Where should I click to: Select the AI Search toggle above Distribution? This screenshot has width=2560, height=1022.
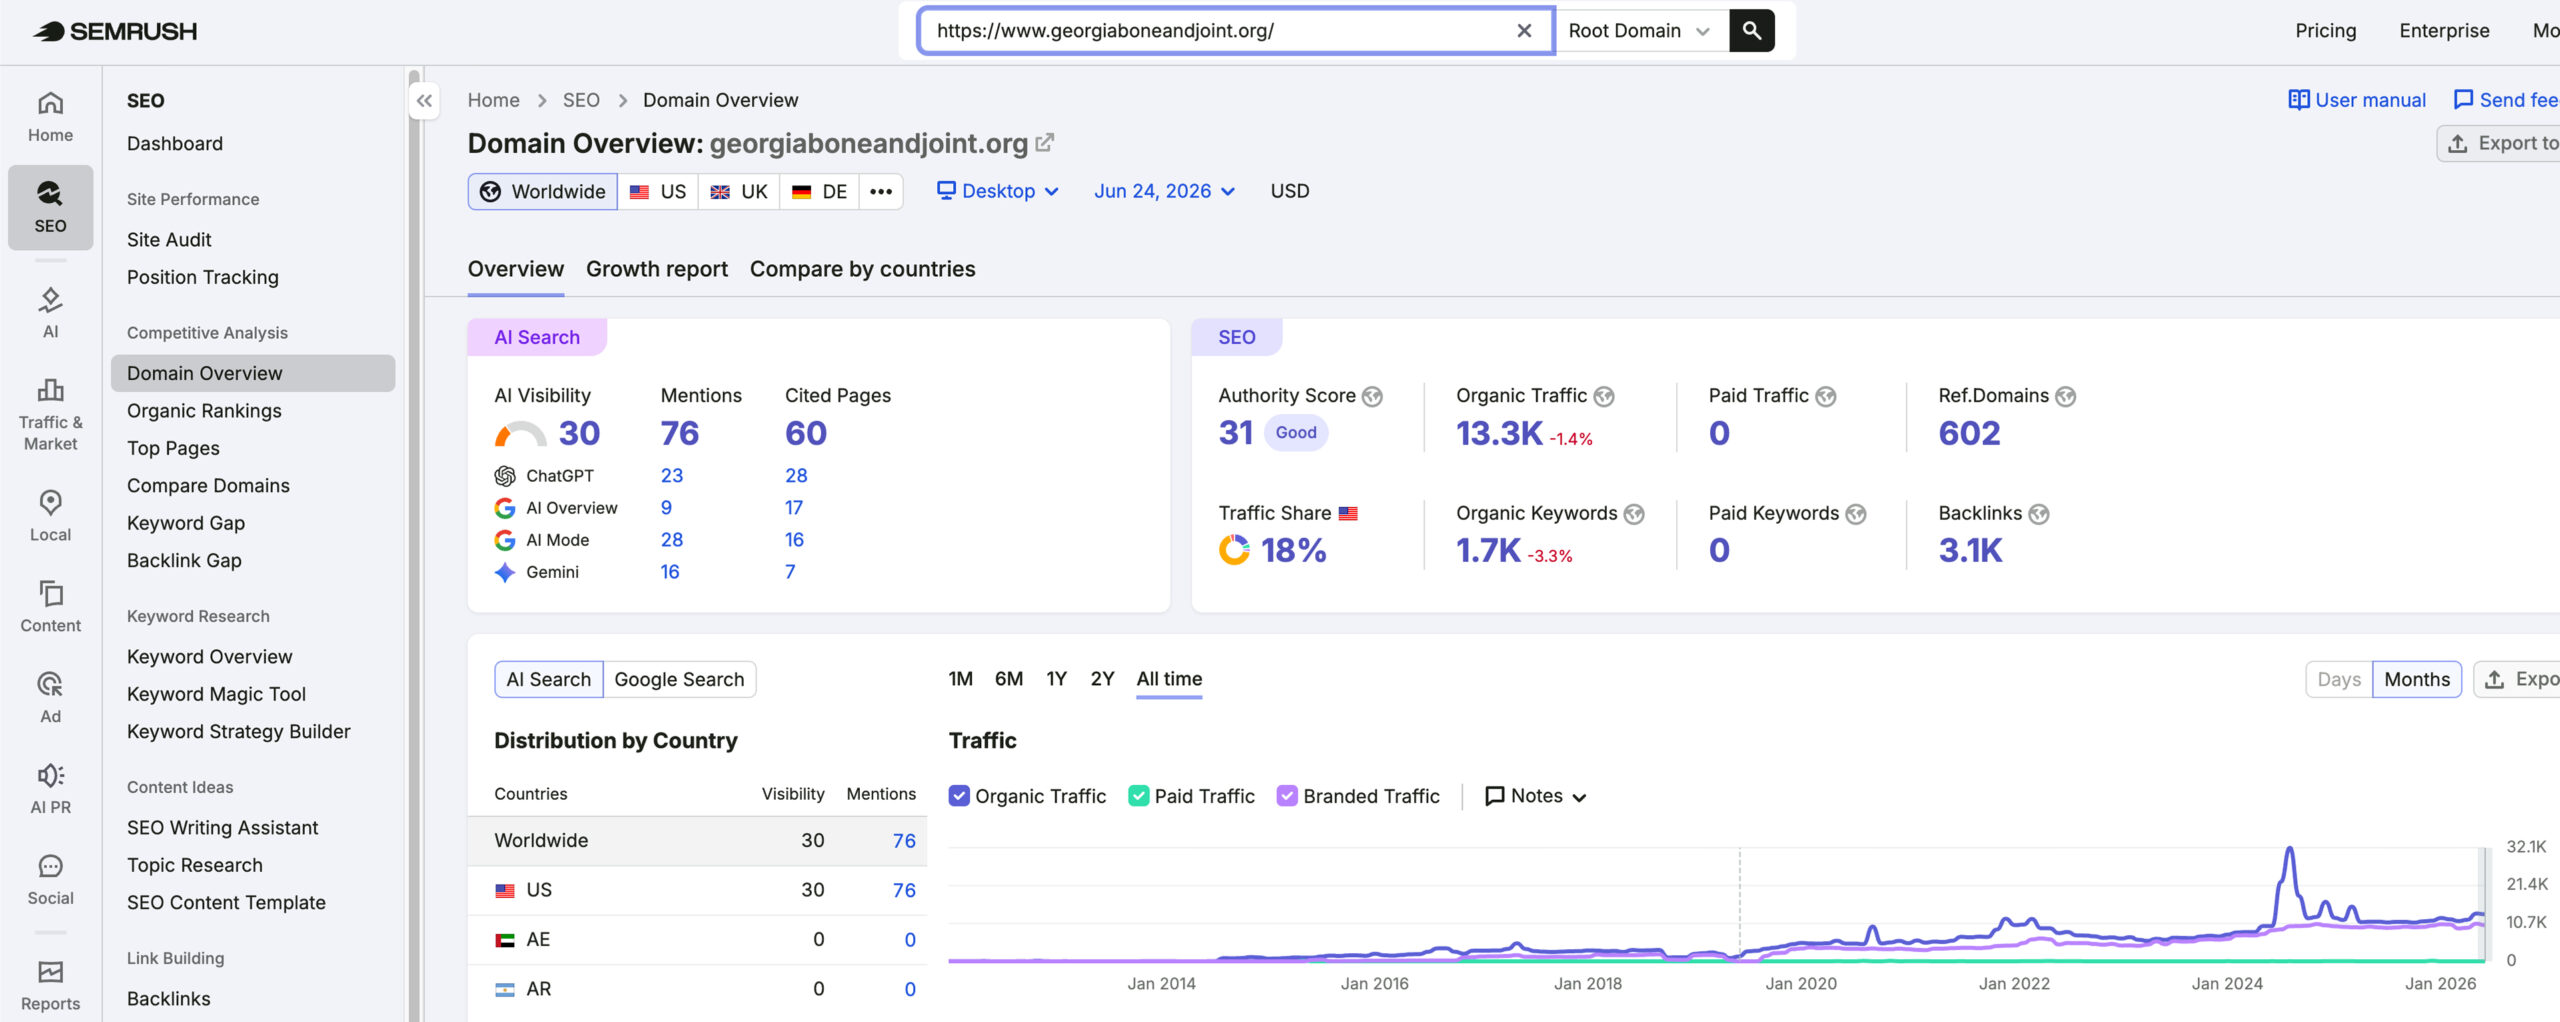pos(549,679)
